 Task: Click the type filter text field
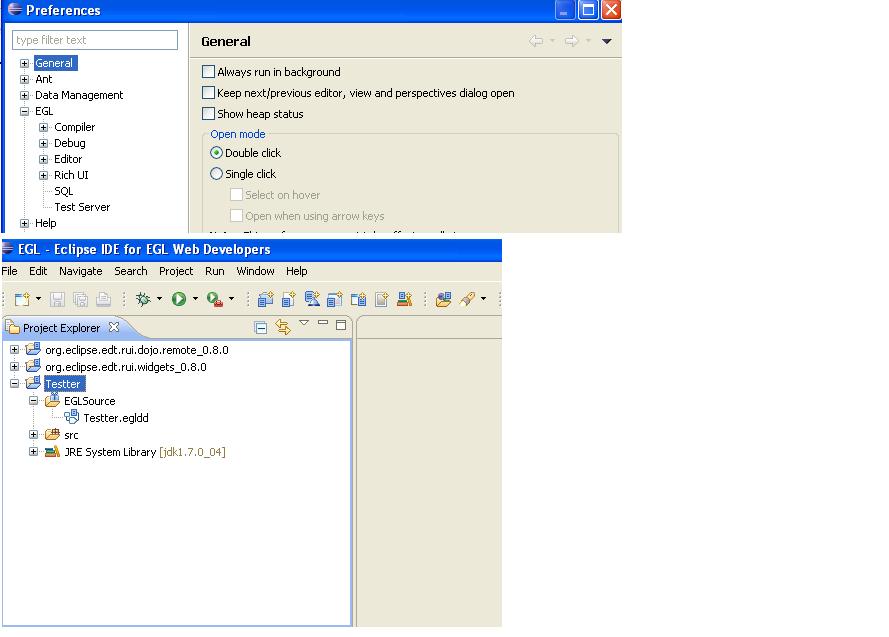95,40
